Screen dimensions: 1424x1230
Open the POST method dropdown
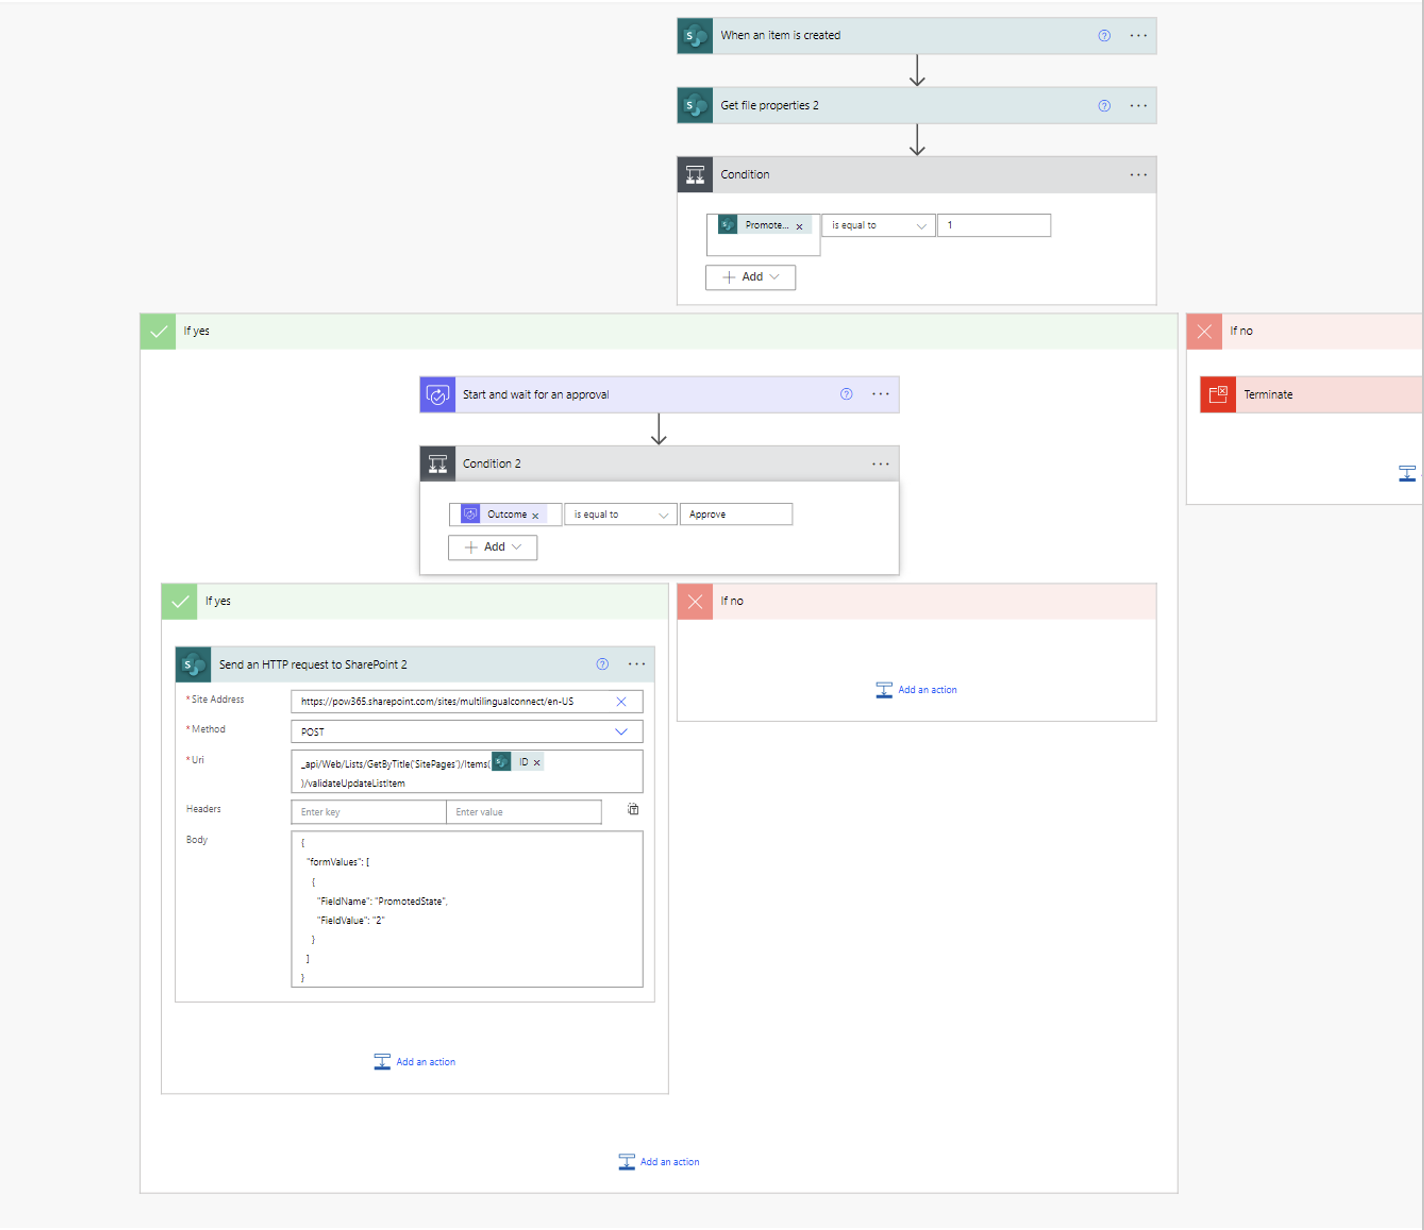click(619, 731)
